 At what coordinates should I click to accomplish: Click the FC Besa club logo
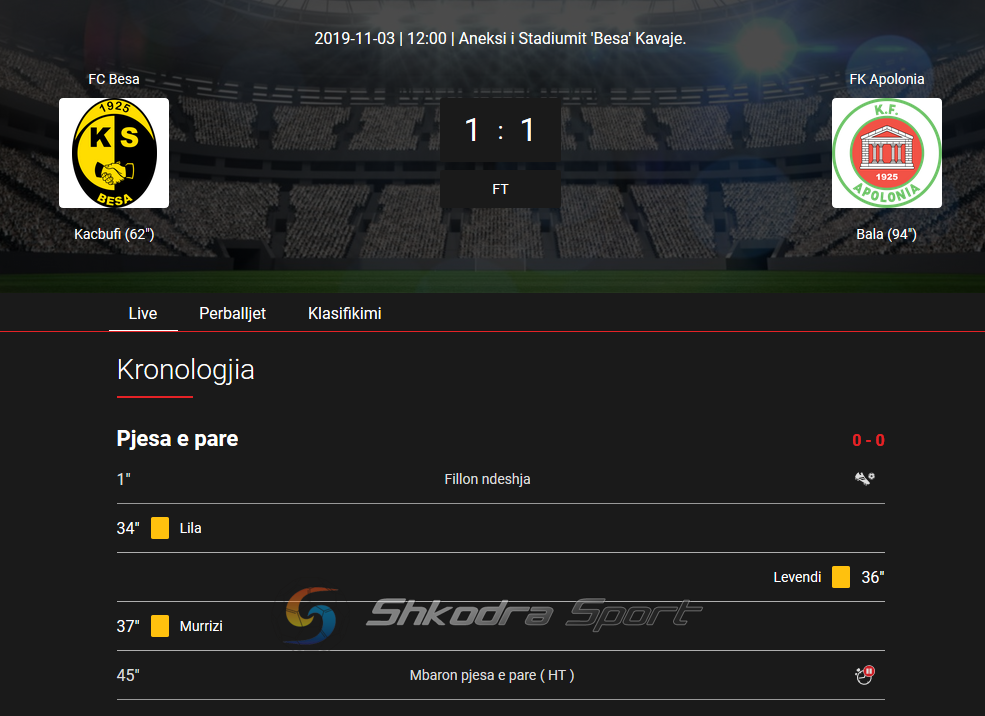(114, 153)
